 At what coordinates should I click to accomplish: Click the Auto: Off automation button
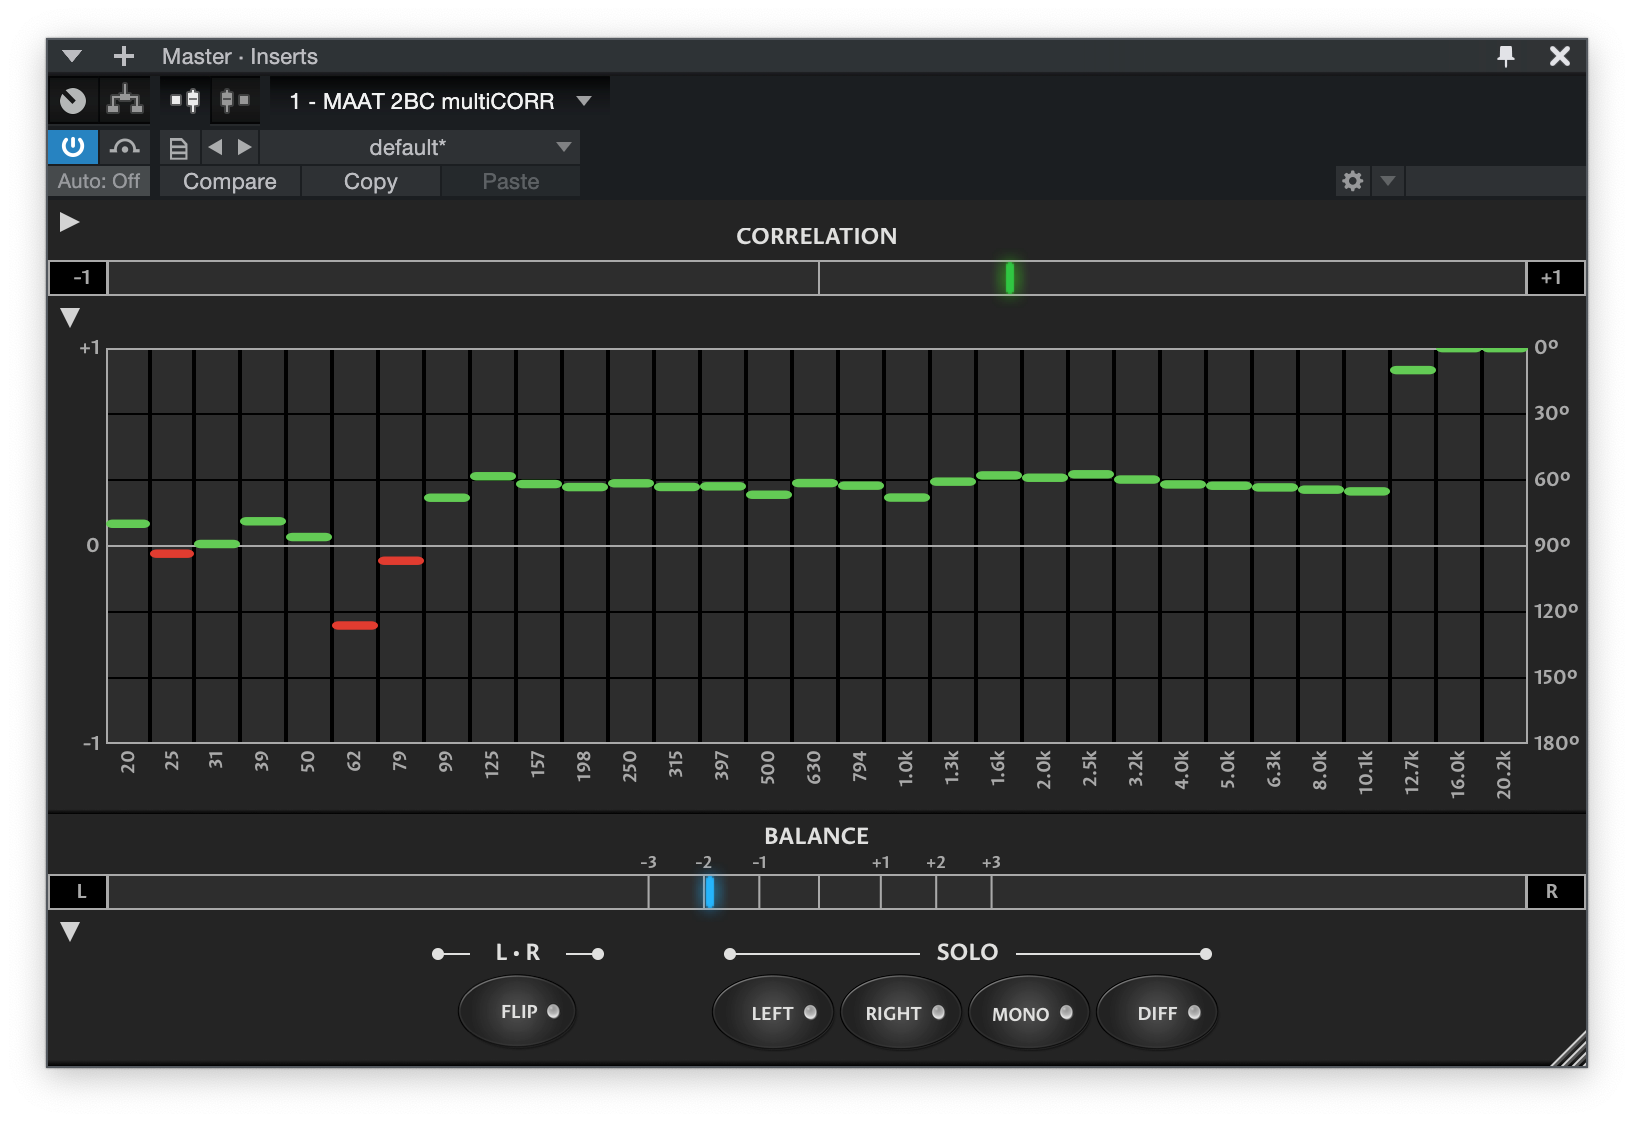pyautogui.click(x=99, y=182)
